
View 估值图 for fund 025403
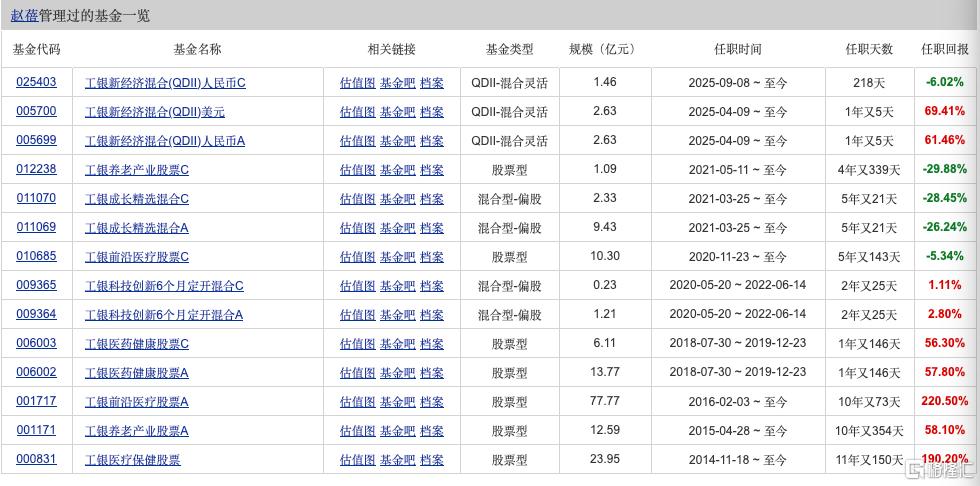[358, 82]
